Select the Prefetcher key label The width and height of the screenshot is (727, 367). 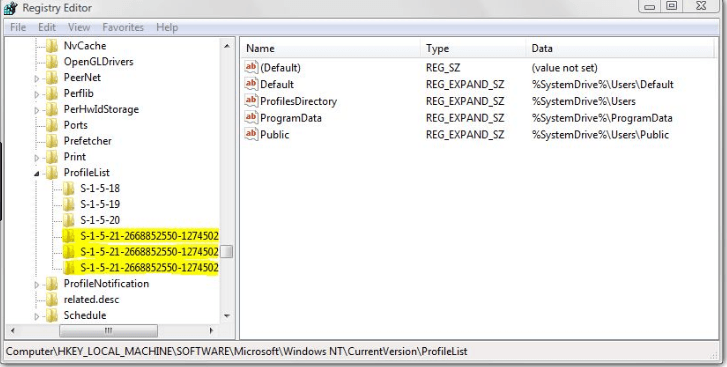tap(88, 141)
